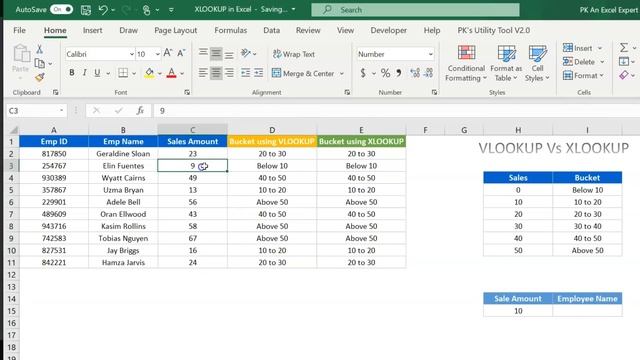Image resolution: width=640 pixels, height=360 pixels.
Task: Open the Review tab
Action: 308,30
